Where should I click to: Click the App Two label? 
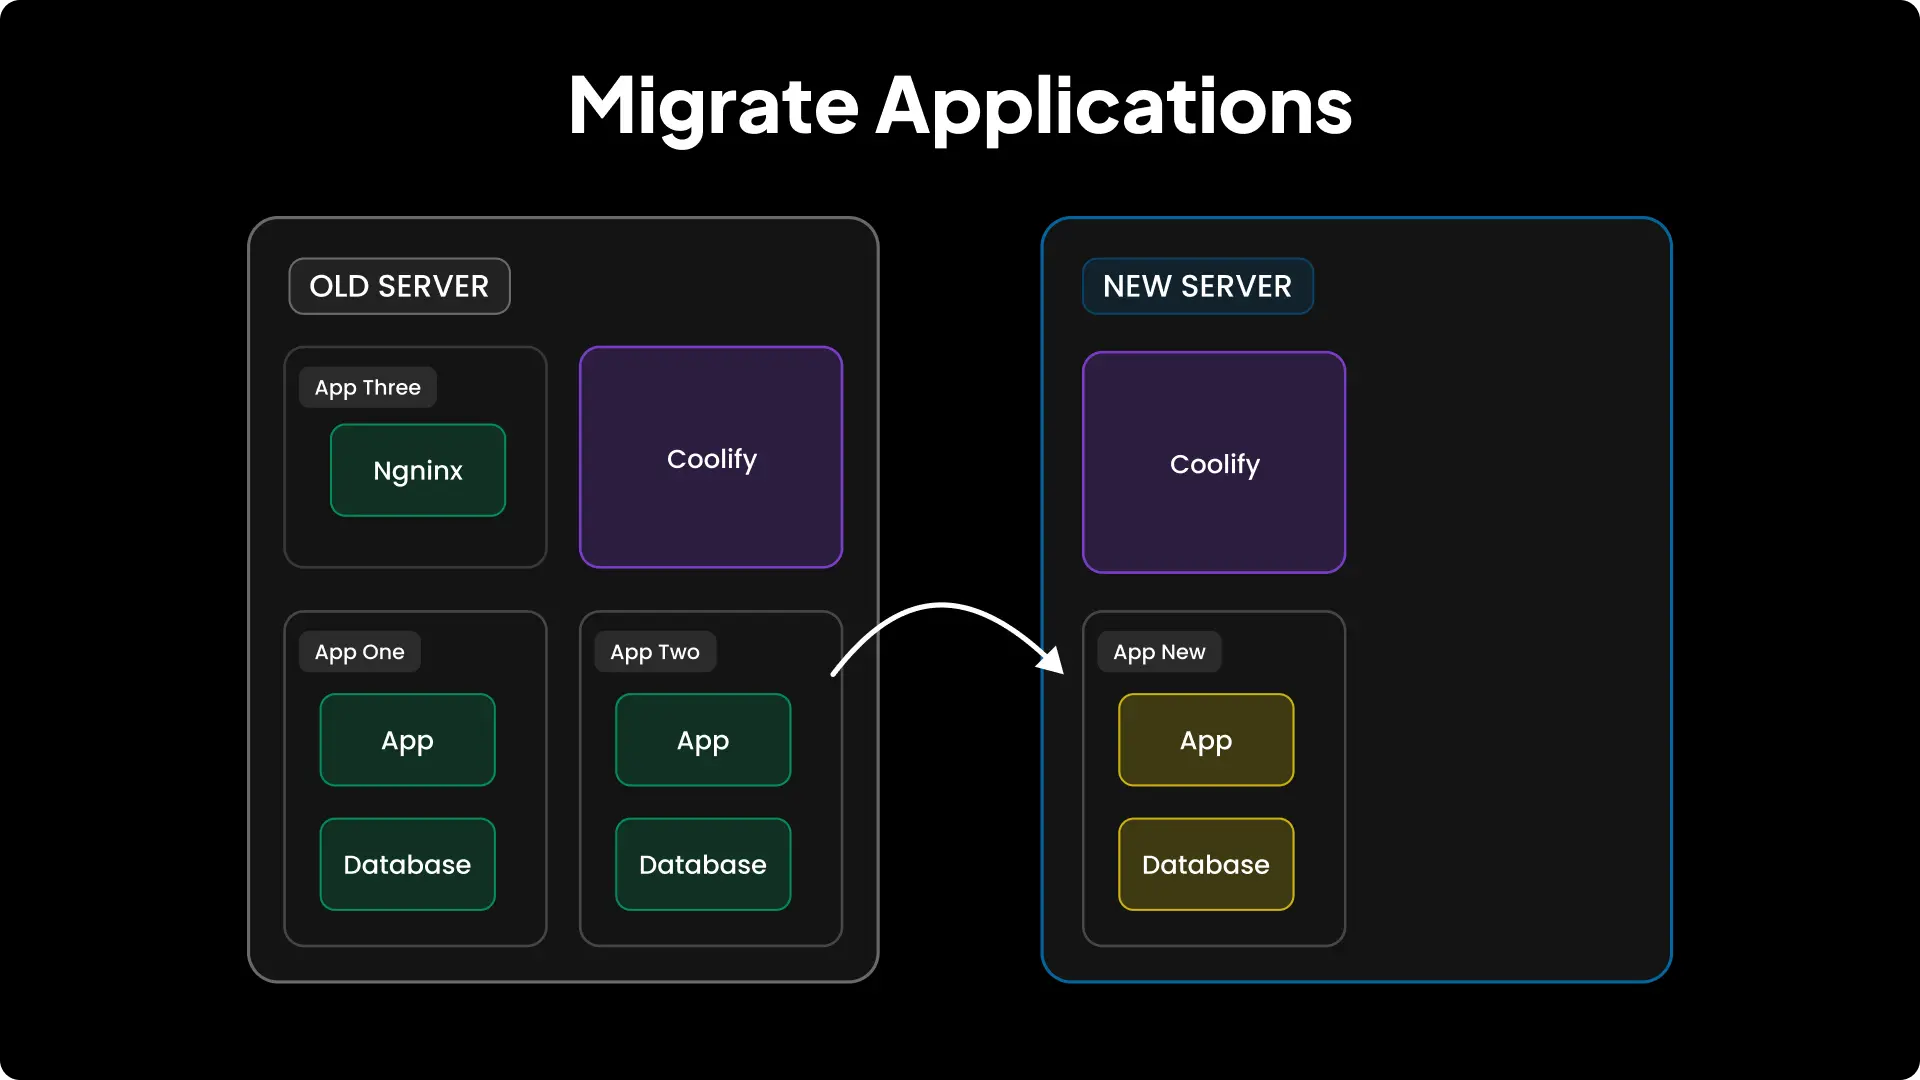click(x=655, y=651)
